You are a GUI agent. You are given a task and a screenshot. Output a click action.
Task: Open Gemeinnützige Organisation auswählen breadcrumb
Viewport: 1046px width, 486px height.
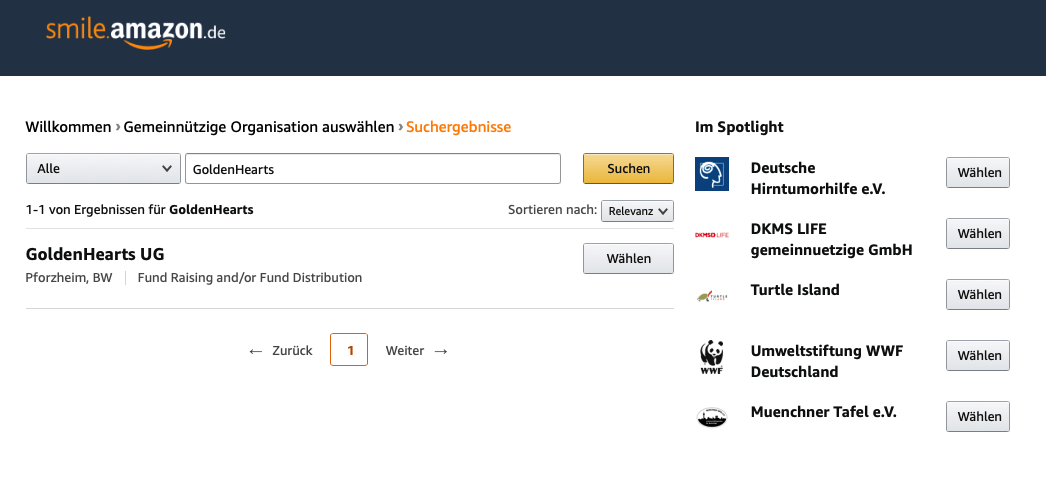pos(259,127)
